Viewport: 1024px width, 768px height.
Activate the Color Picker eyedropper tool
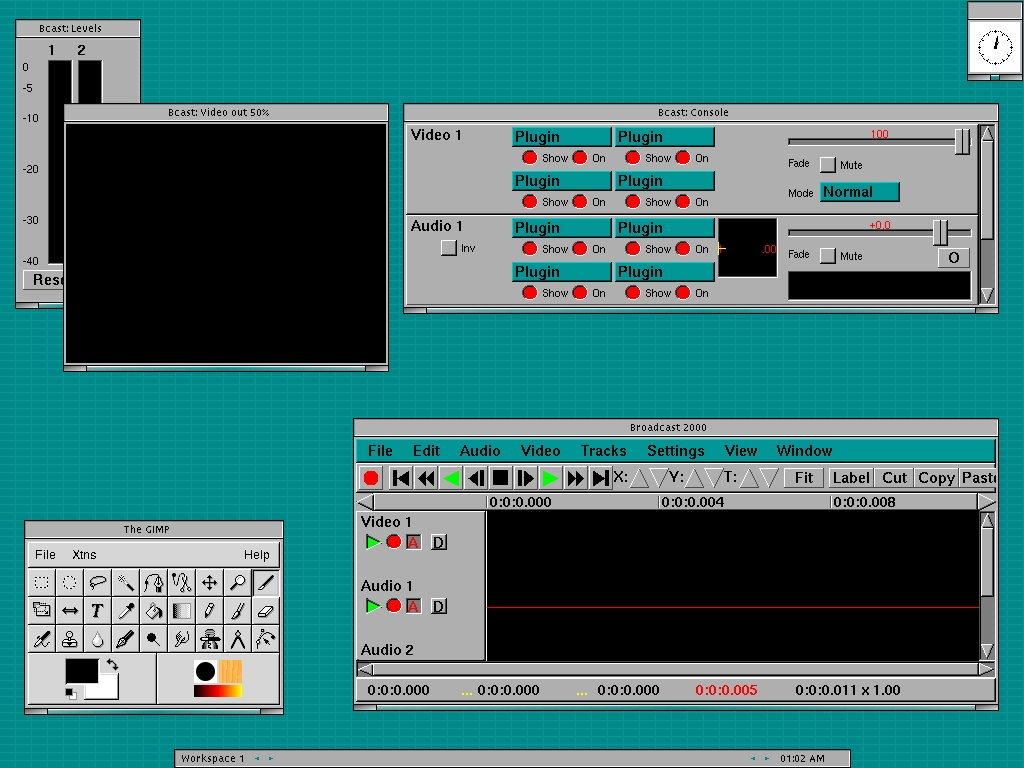pyautogui.click(x=125, y=610)
